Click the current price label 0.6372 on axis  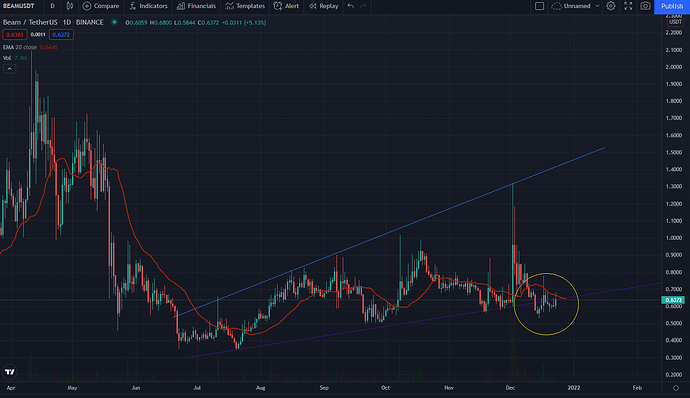tap(673, 300)
